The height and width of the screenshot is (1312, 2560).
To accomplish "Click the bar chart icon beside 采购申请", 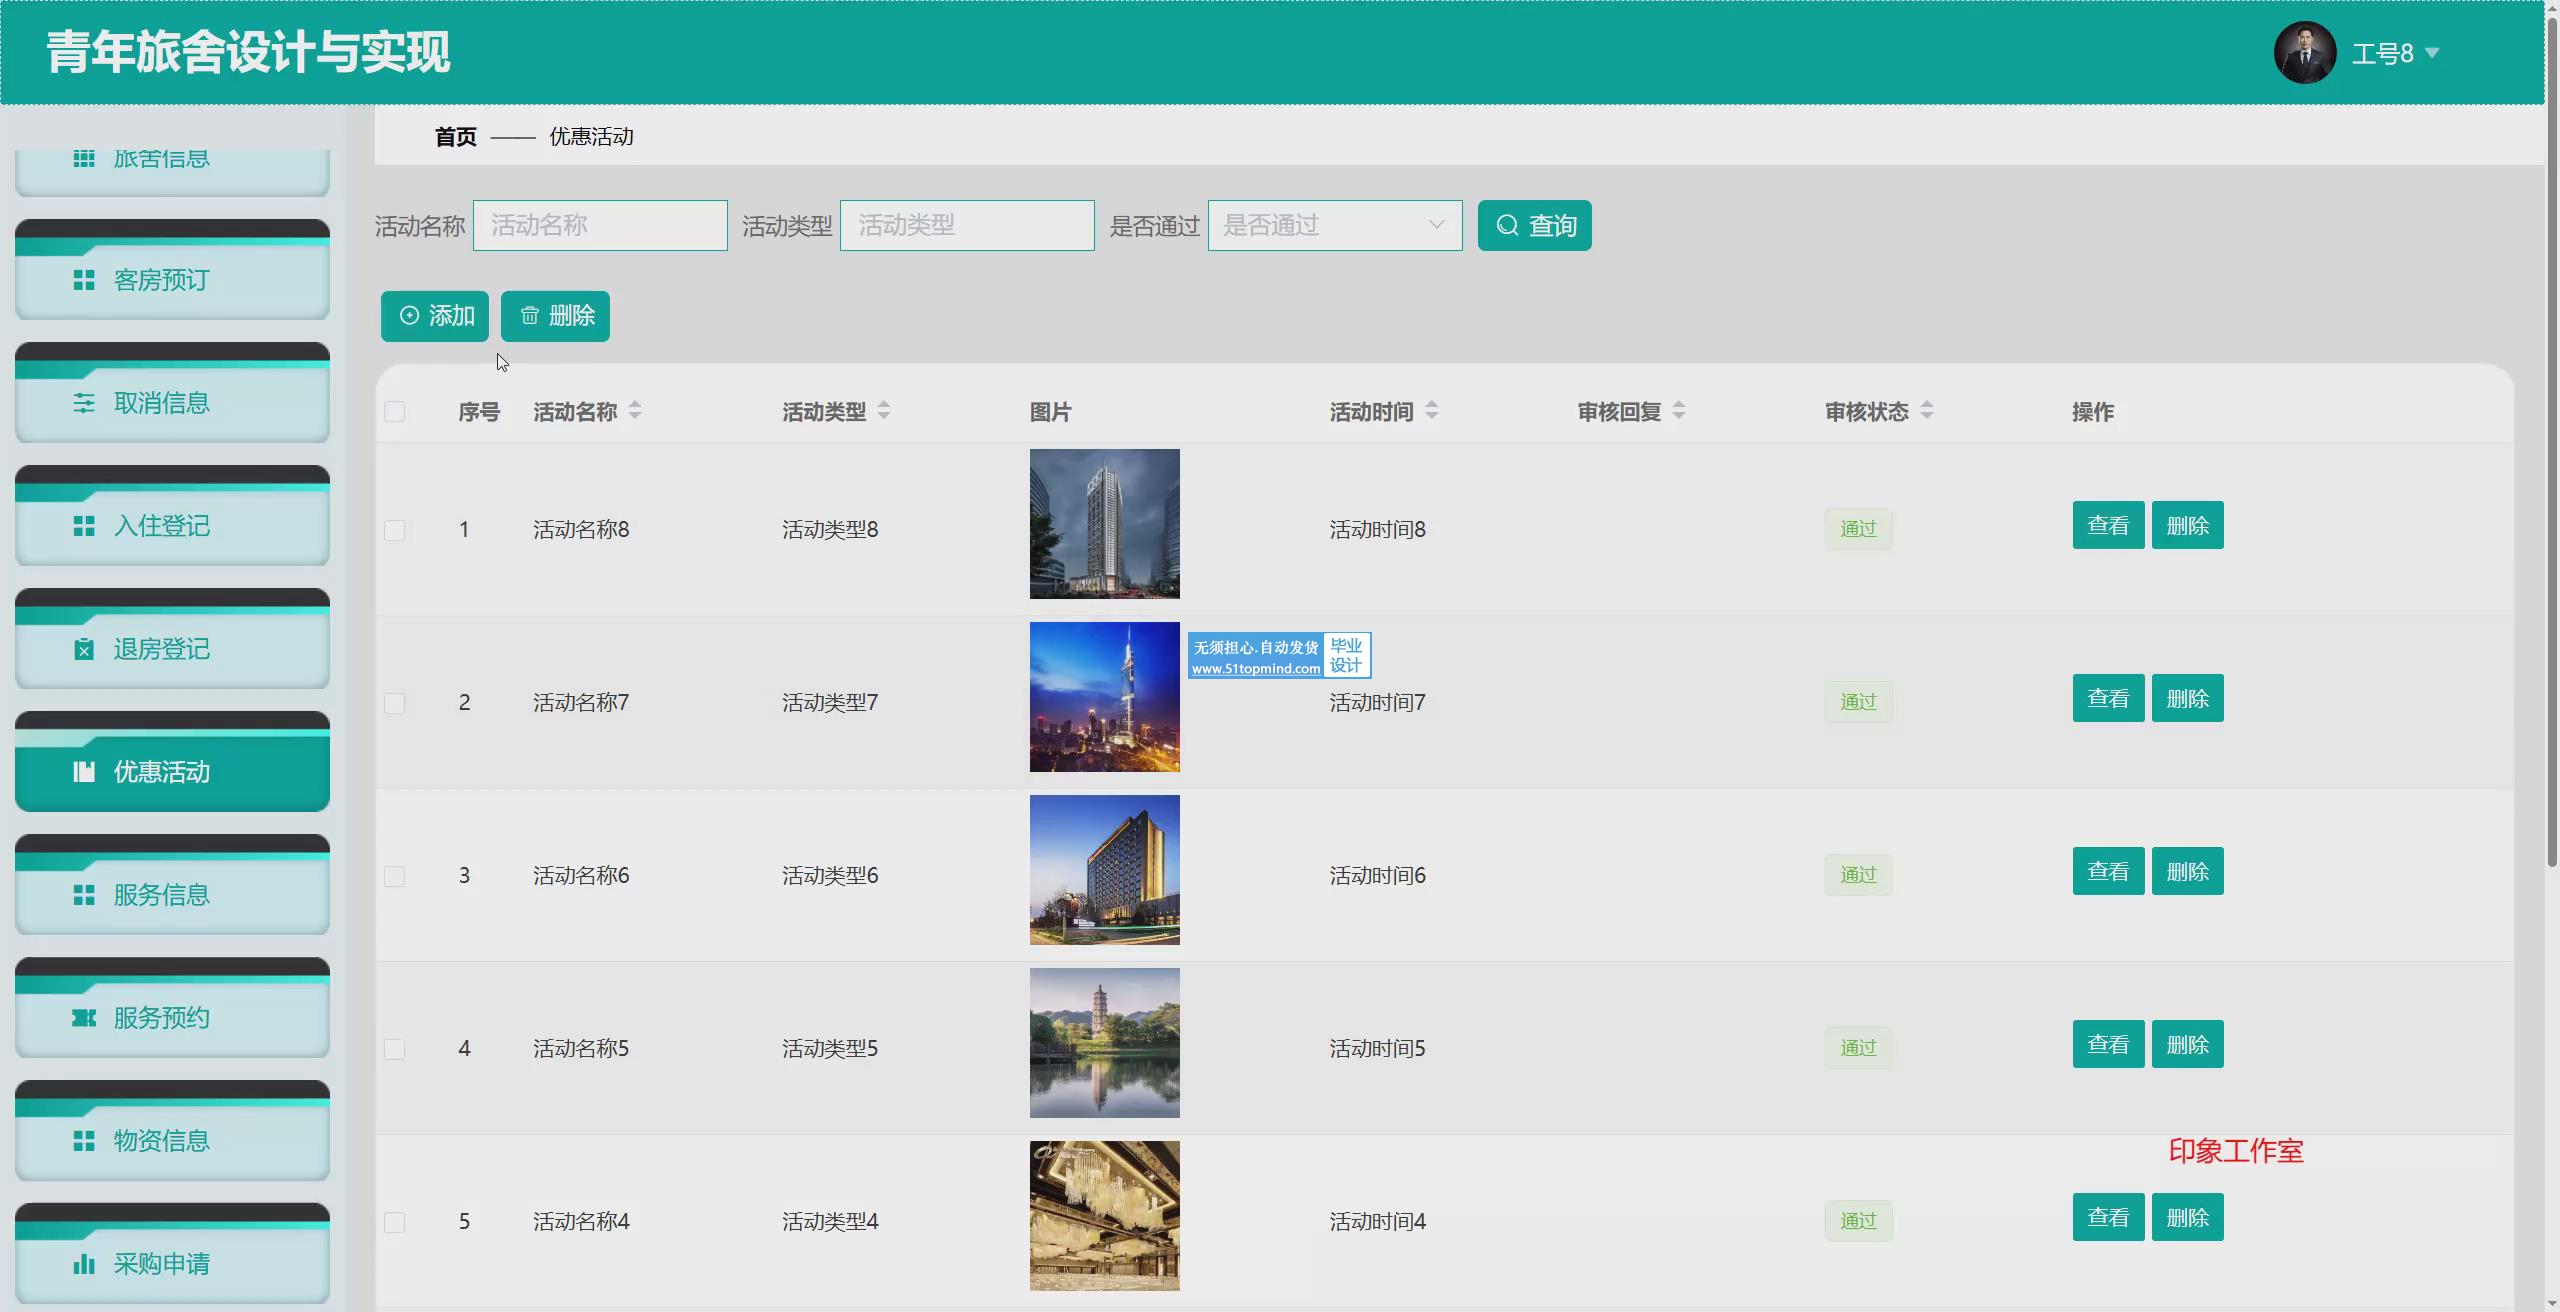I will [x=84, y=1264].
